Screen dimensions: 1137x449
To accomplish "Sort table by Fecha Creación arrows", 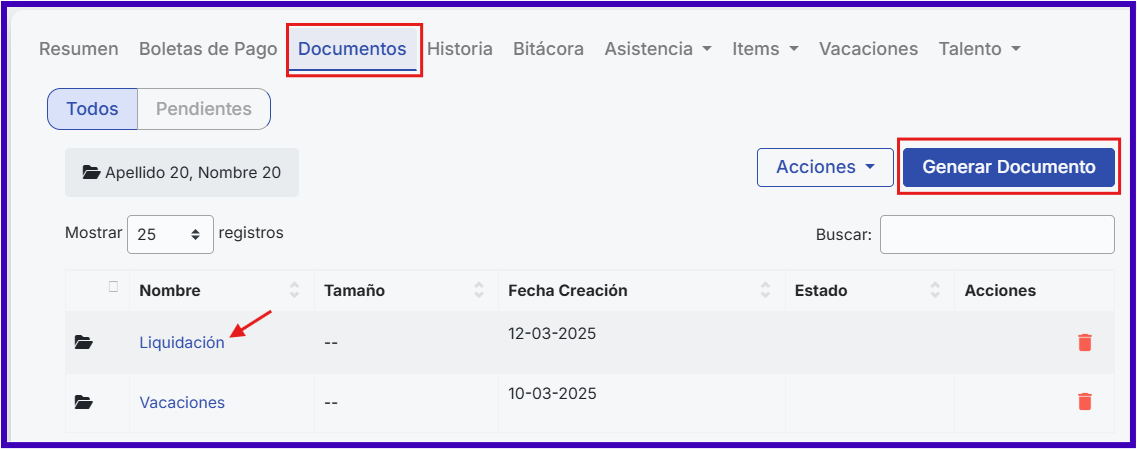I will (x=765, y=290).
